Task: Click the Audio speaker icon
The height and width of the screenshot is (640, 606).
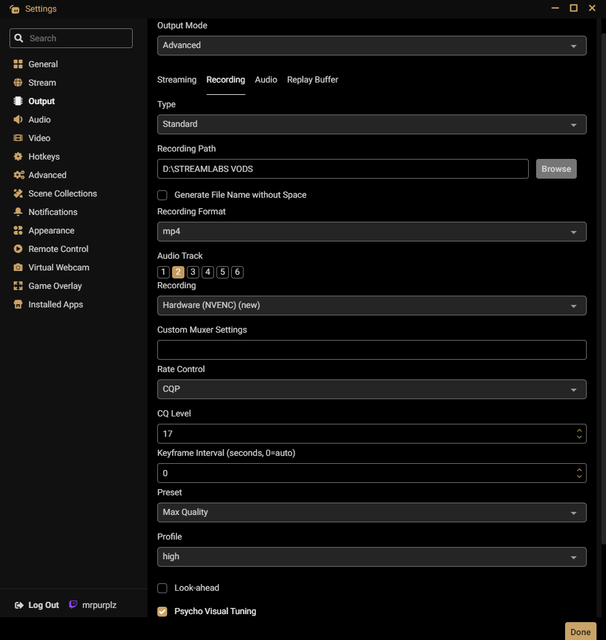Action: [18, 120]
